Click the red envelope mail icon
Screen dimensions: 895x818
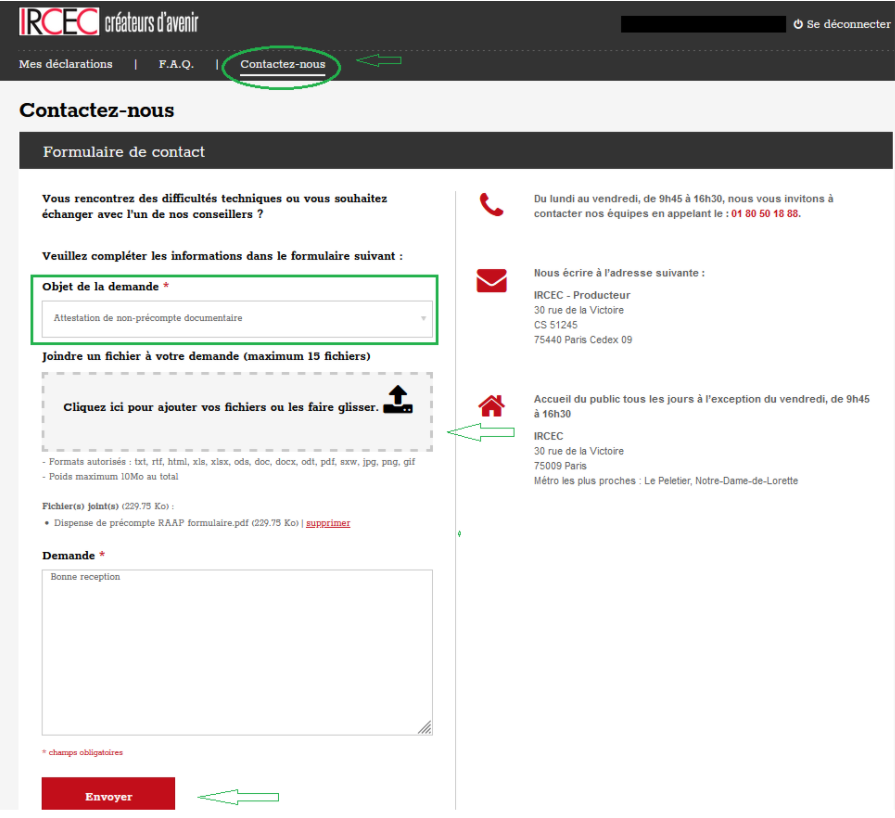pos(491,280)
